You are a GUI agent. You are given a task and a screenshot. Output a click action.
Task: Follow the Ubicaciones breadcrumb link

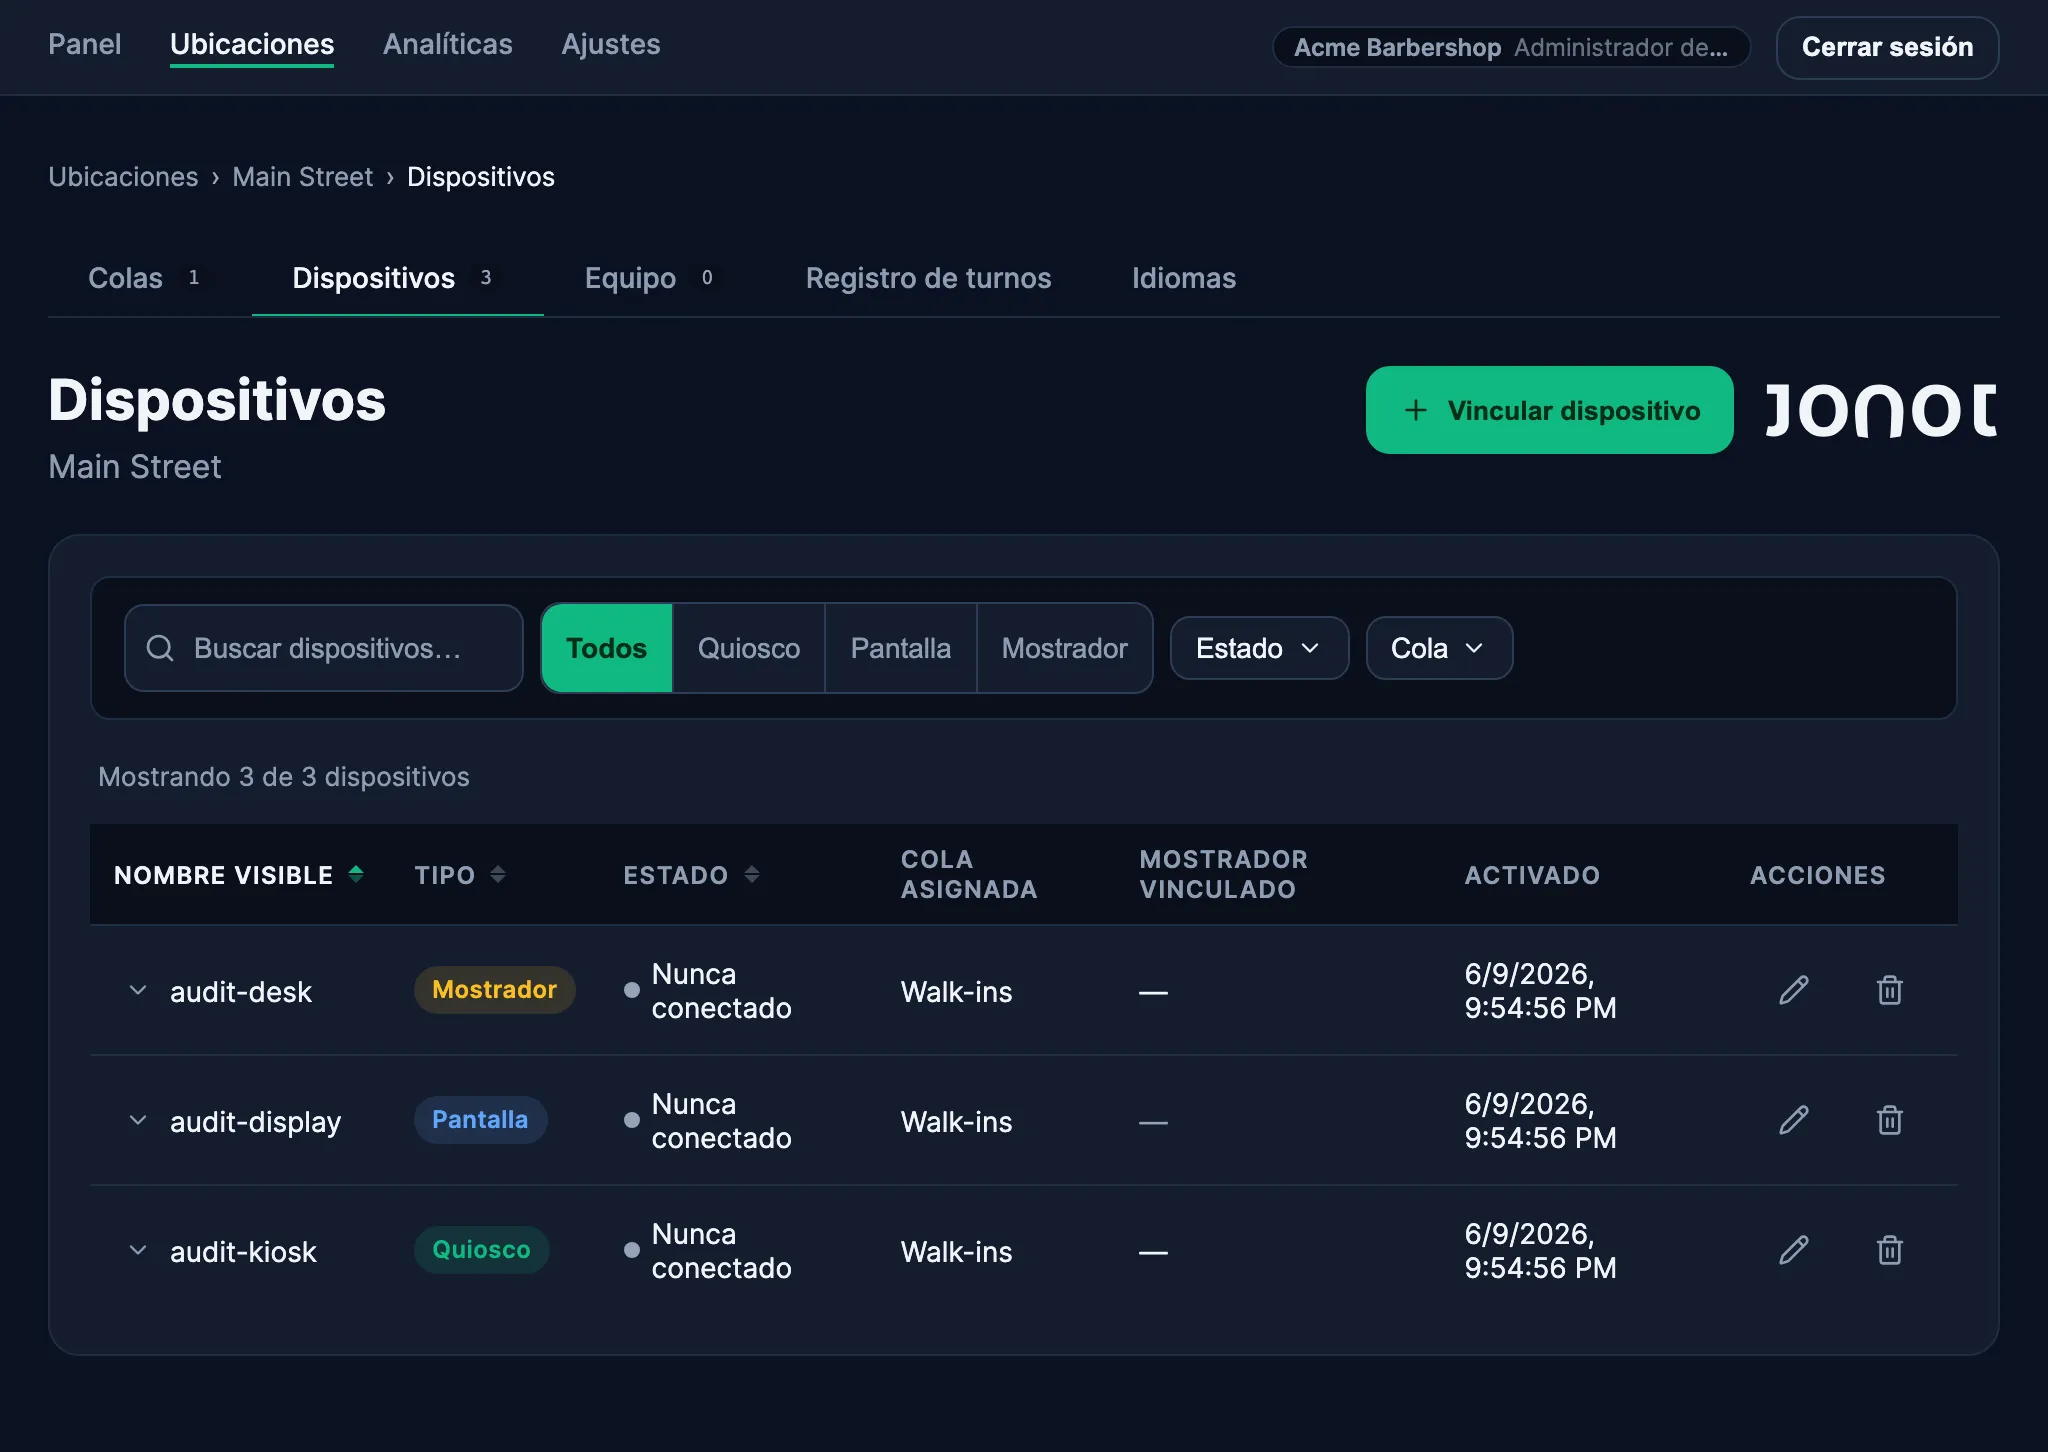point(123,177)
